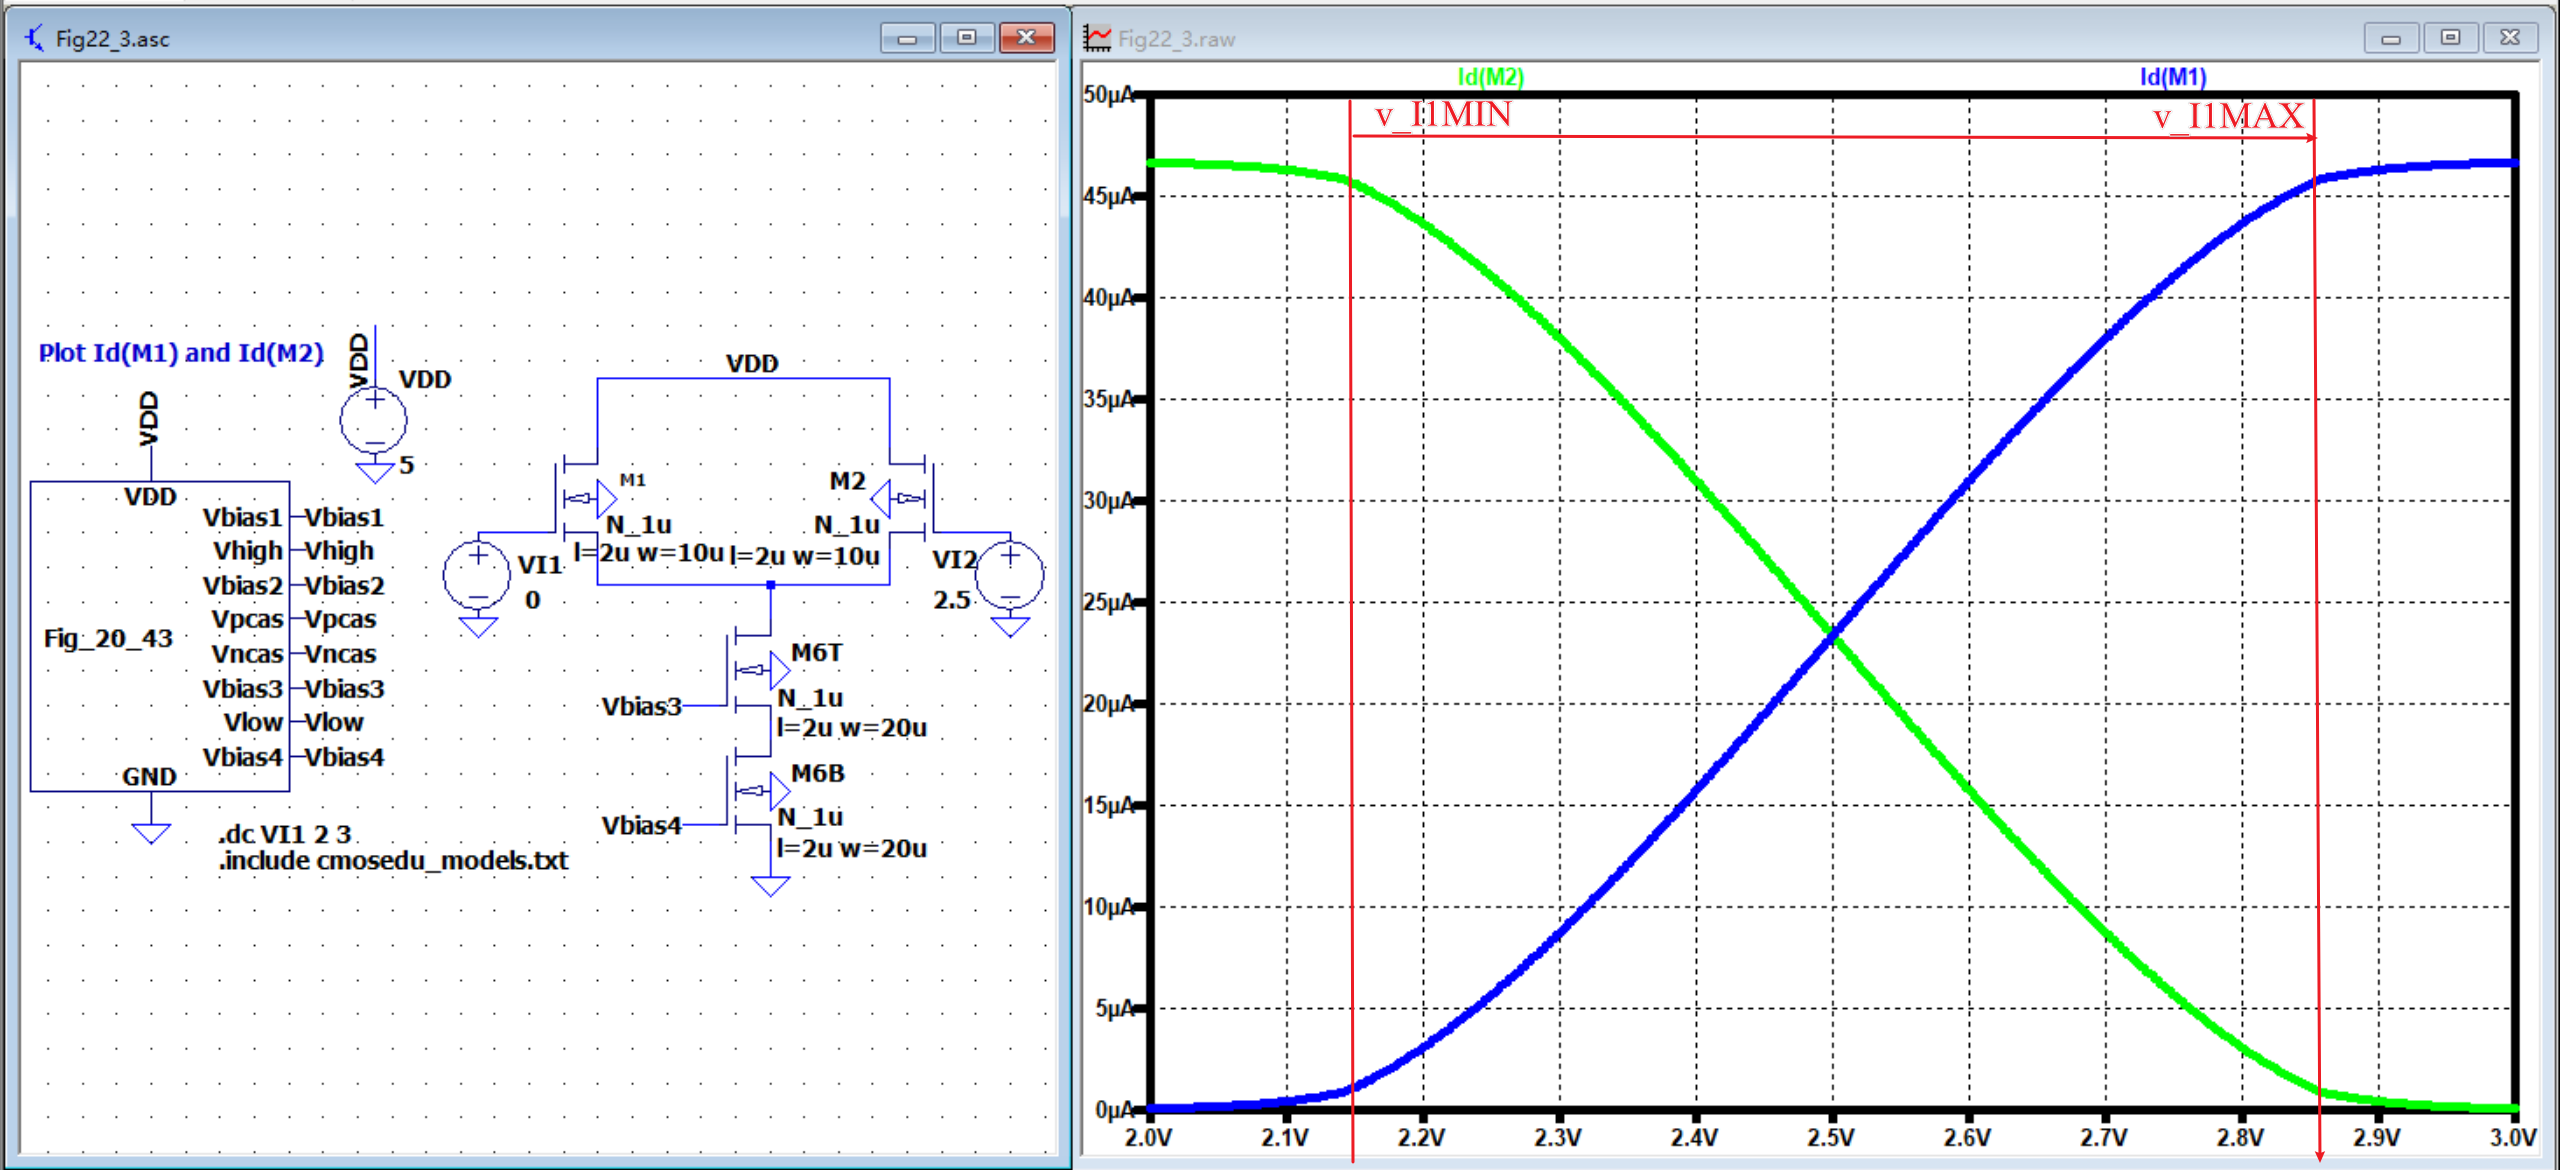Click the v_I1MAX cursor marker line
Image resolution: width=2560 pixels, height=1170 pixels.
click(x=2316, y=600)
